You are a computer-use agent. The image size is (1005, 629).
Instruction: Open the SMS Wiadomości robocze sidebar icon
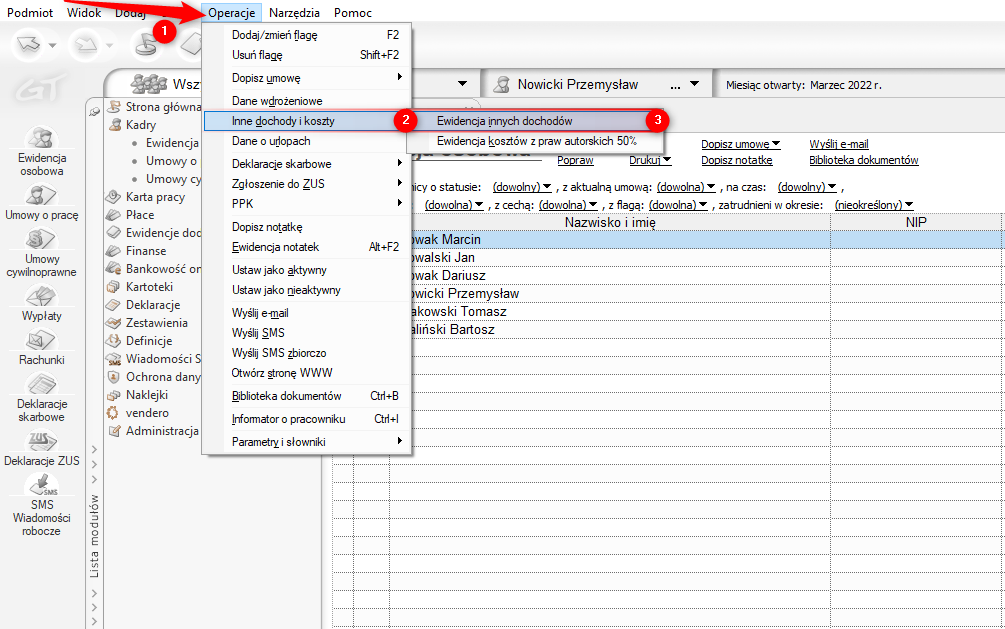tap(42, 485)
